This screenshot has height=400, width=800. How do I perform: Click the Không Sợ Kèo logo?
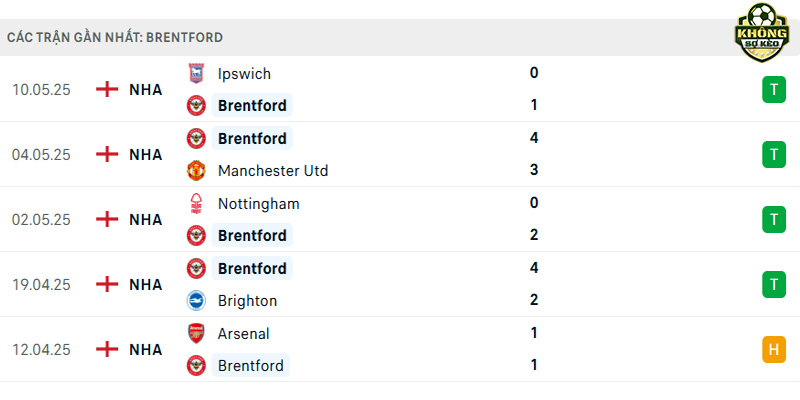762,32
